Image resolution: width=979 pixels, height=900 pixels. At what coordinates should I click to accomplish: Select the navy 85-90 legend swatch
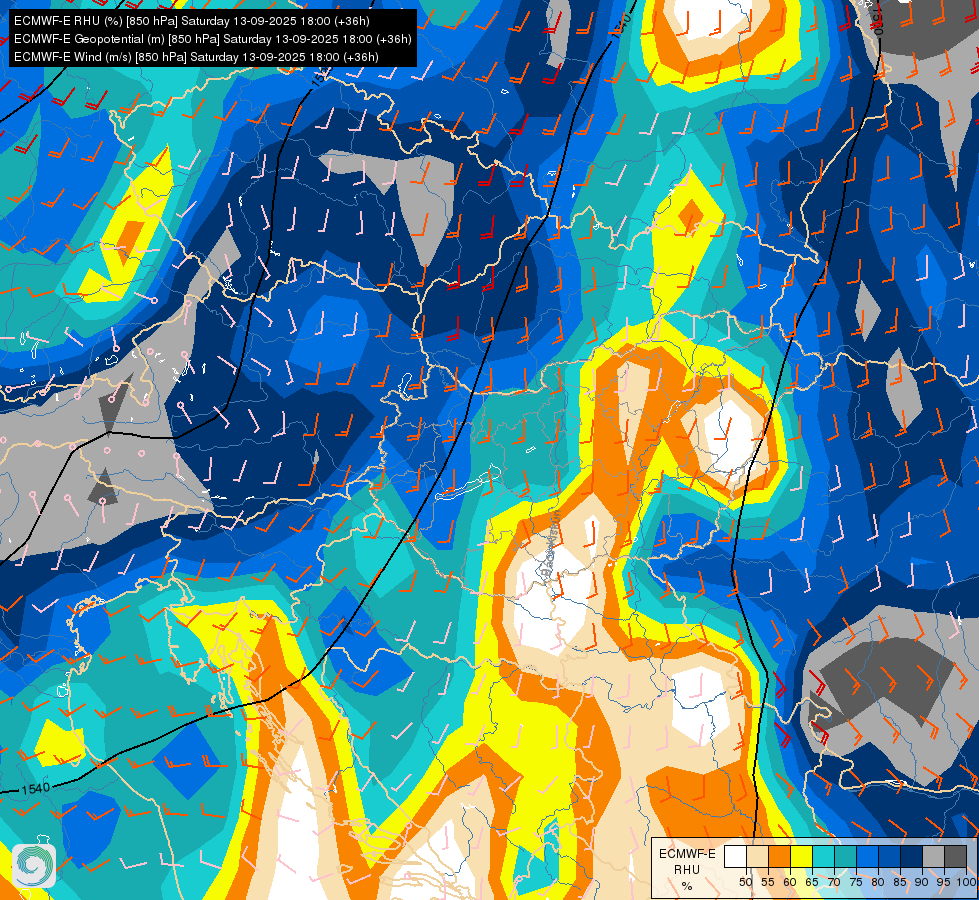click(x=912, y=856)
